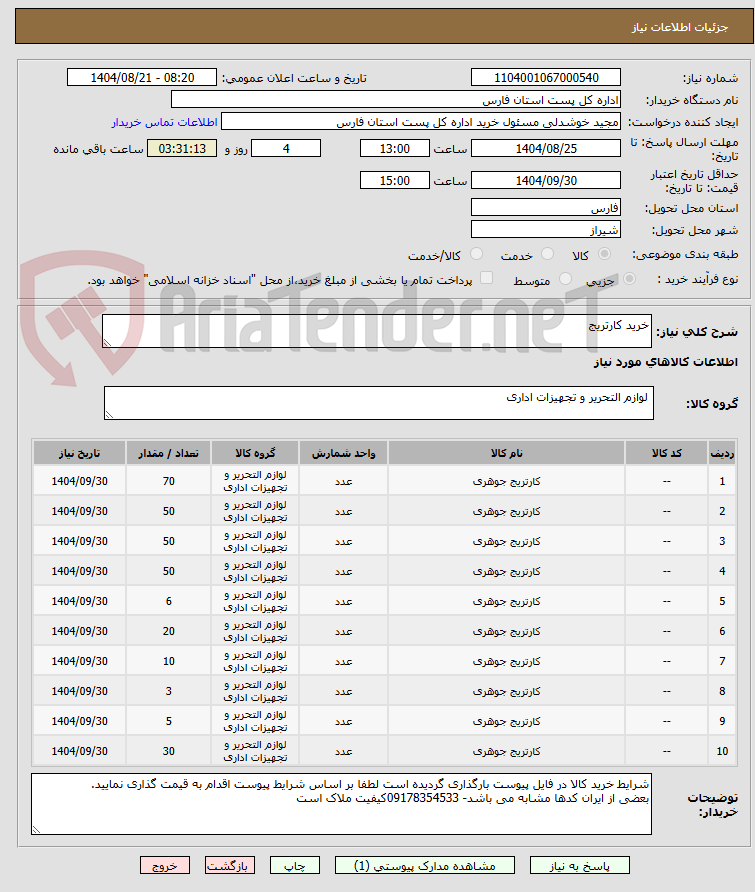This screenshot has width=755, height=892.
Task: Click the remaining days field showing 4
Action: tap(286, 148)
